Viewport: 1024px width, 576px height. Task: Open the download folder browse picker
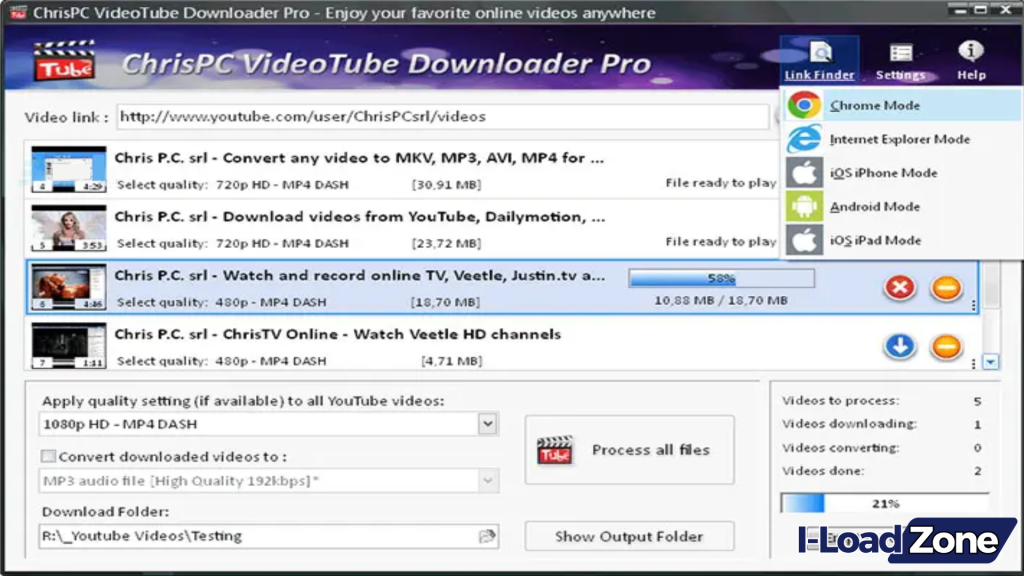pyautogui.click(x=487, y=537)
